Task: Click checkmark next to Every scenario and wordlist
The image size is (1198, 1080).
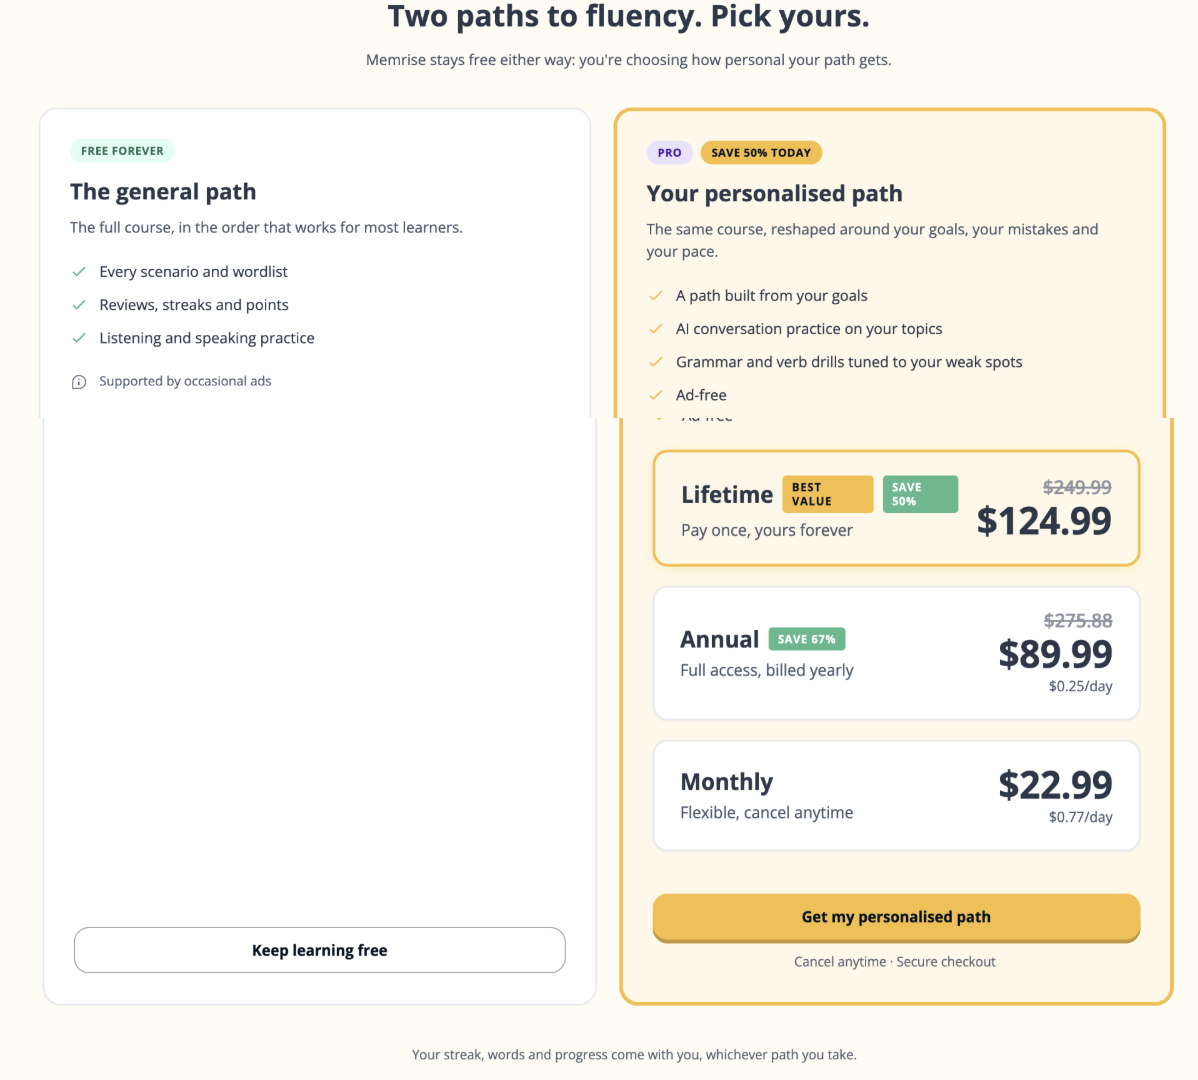Action: [x=79, y=272]
